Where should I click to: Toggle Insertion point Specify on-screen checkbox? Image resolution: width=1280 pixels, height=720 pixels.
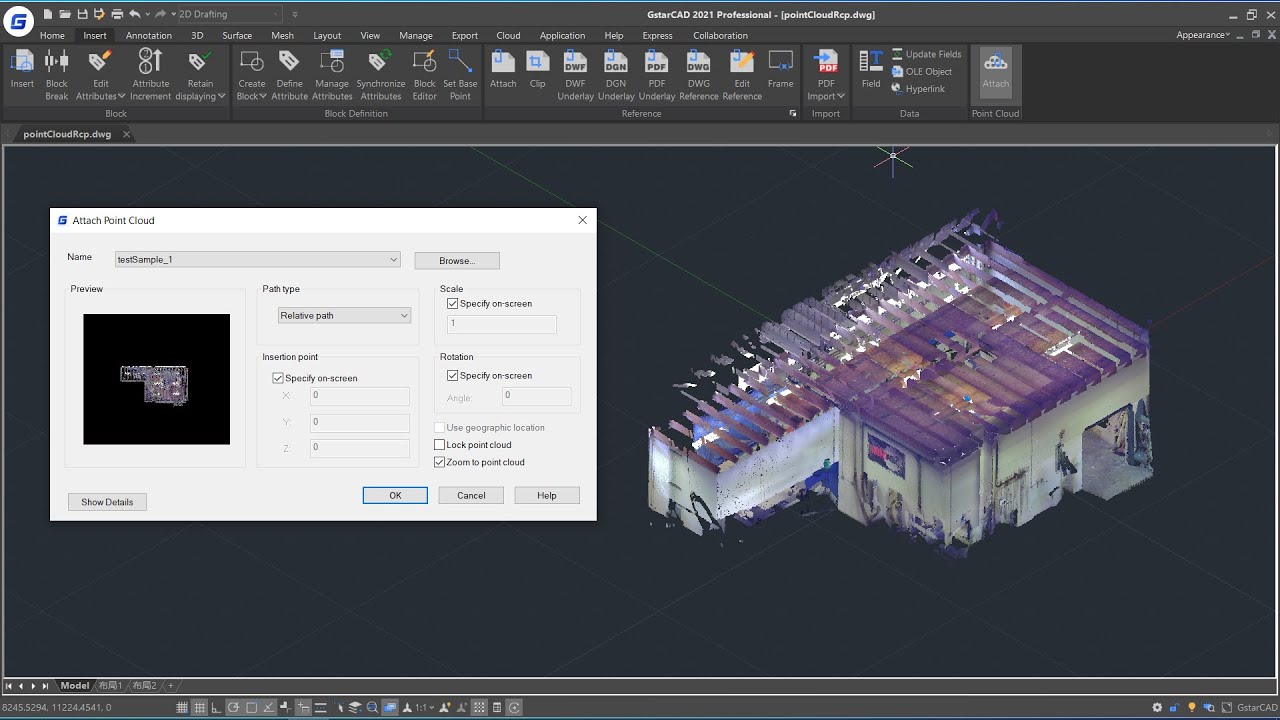pos(278,378)
